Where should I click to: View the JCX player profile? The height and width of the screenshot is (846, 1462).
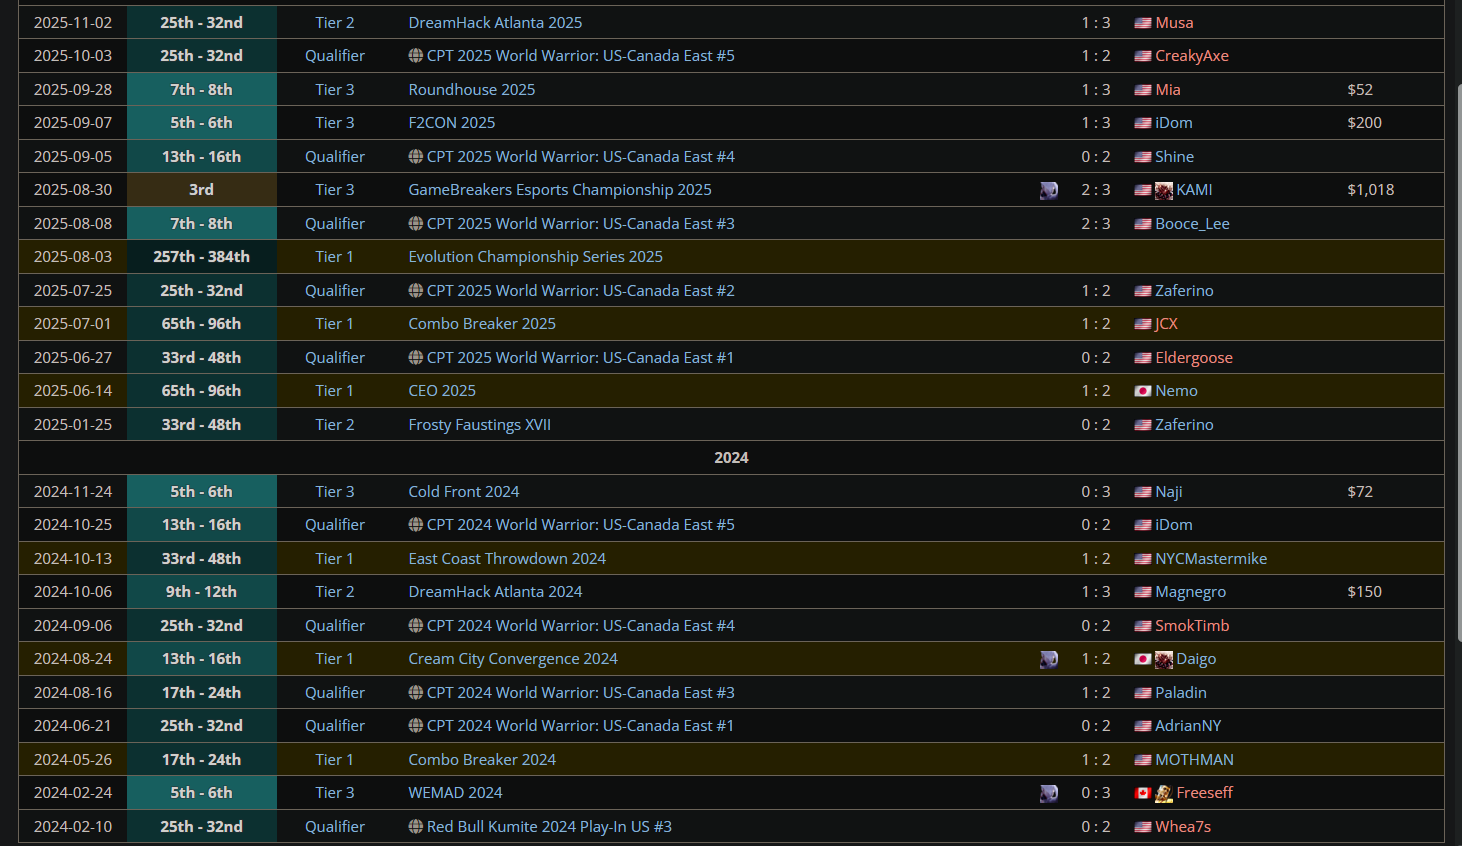1166,324
